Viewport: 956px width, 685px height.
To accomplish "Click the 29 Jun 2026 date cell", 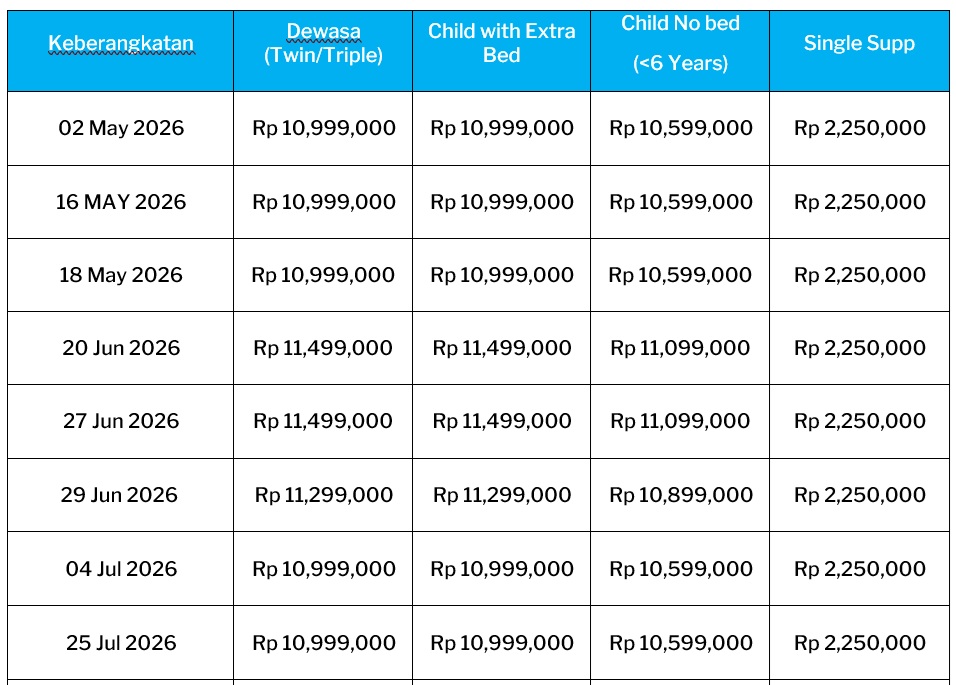I will tap(121, 495).
